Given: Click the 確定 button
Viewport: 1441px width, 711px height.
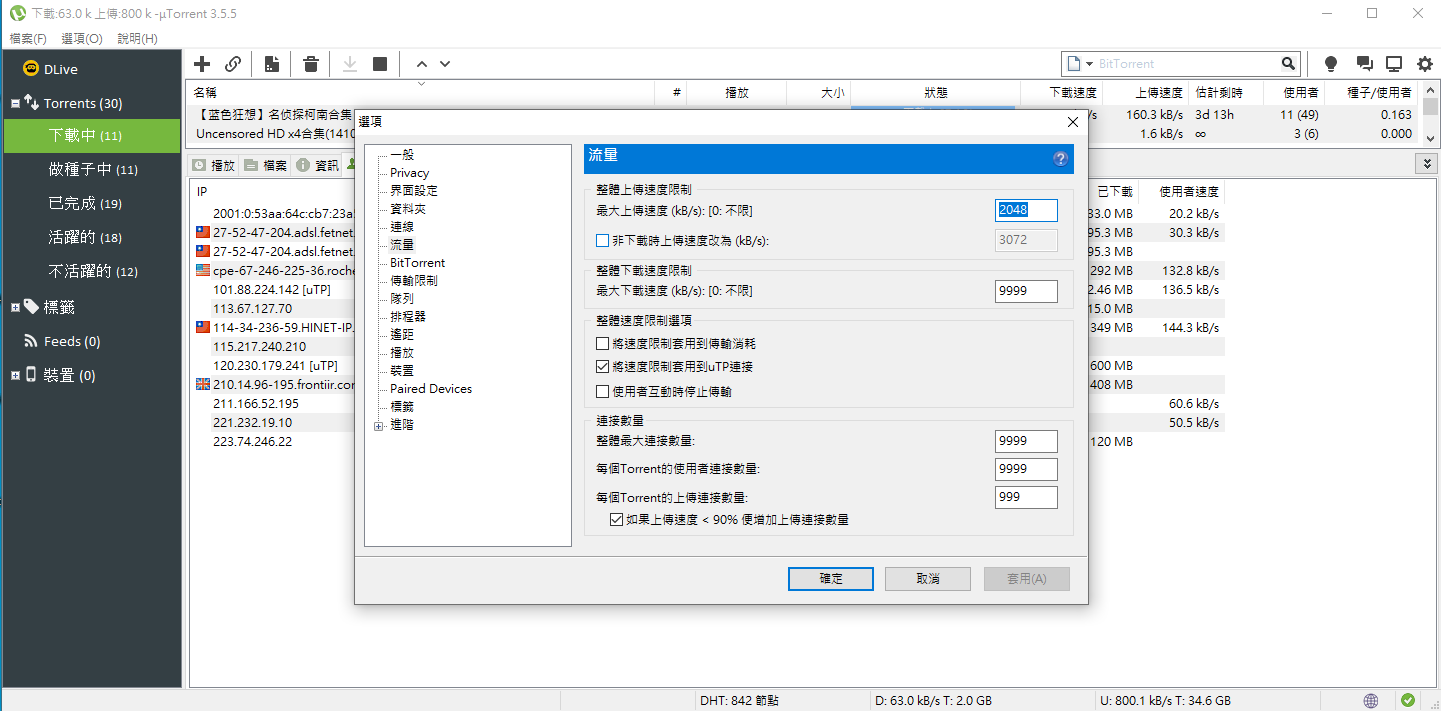Looking at the screenshot, I should [830, 579].
